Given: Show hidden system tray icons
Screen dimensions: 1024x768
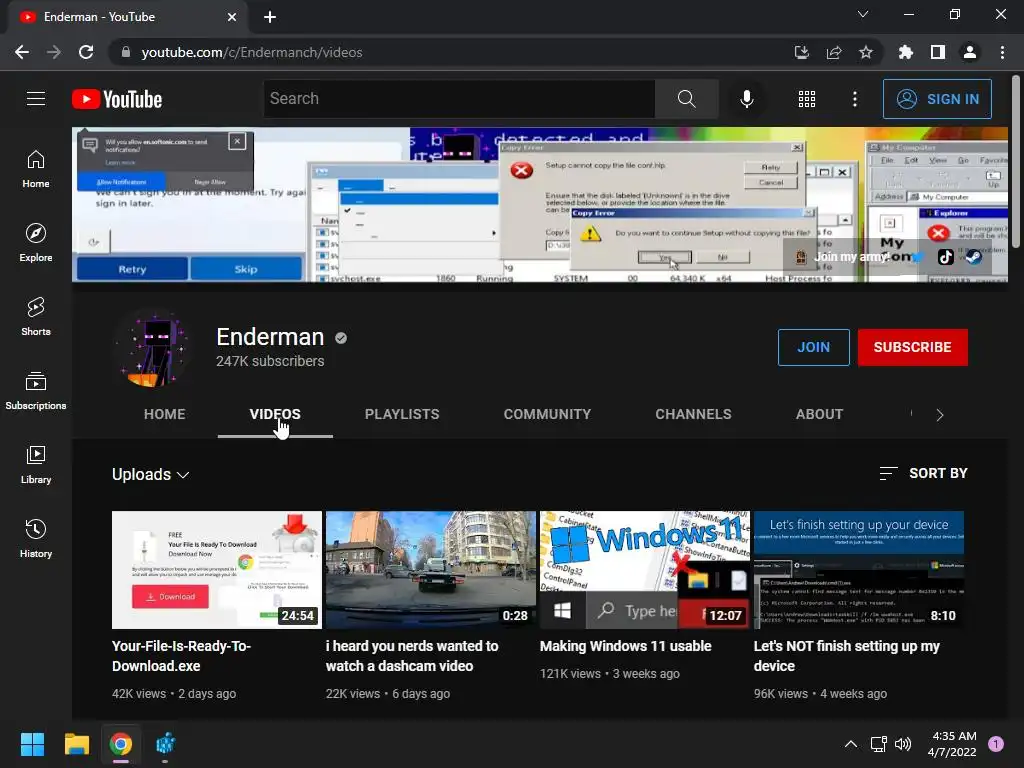Looking at the screenshot, I should [x=851, y=744].
